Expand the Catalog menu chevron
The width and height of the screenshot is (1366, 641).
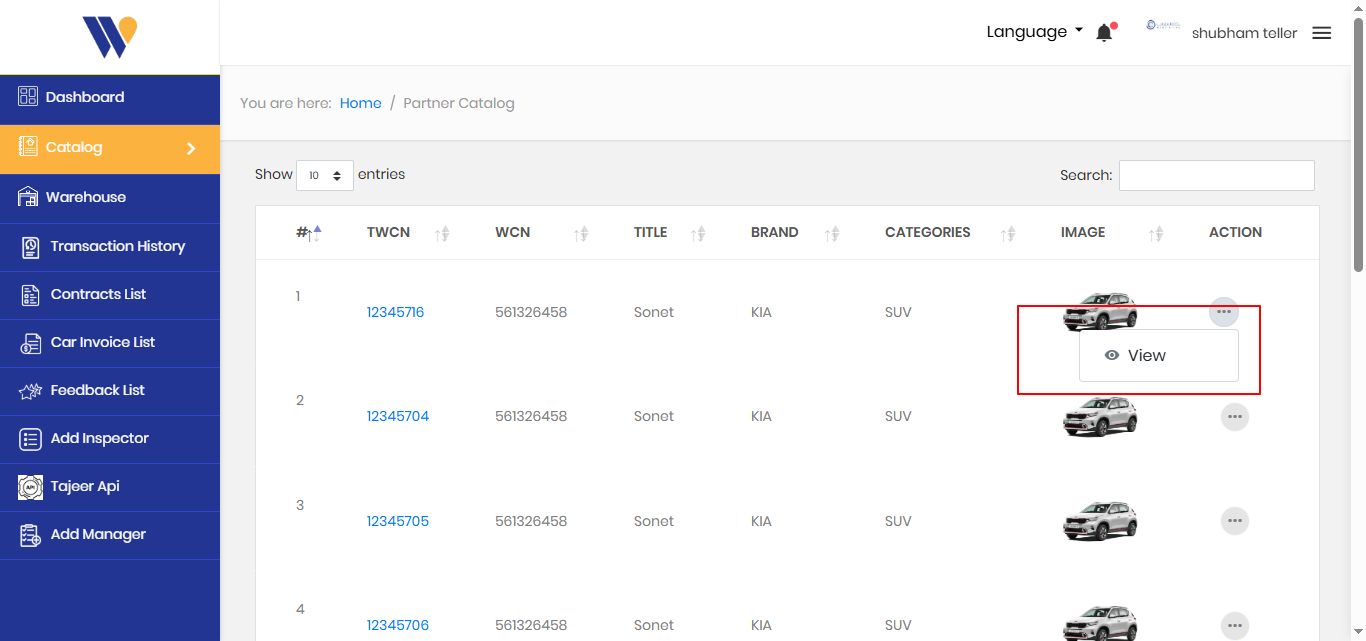(191, 148)
